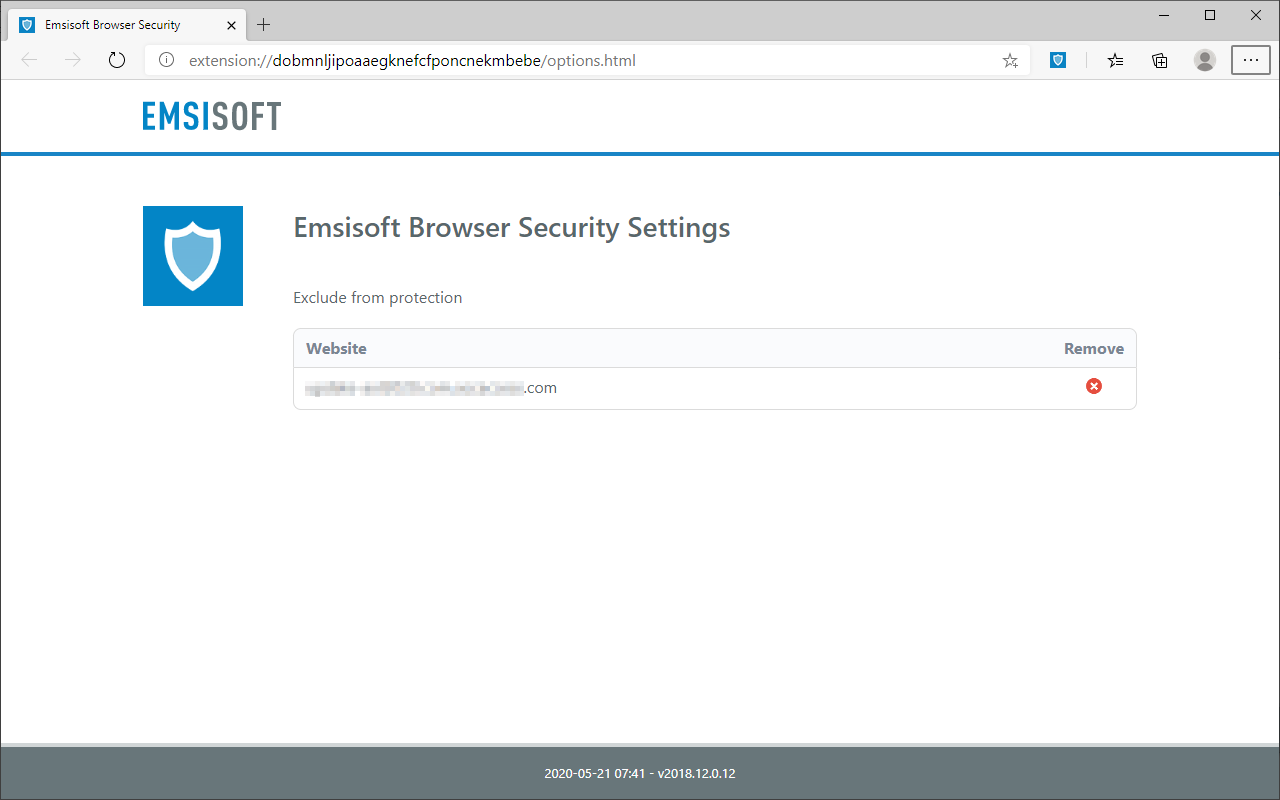Refresh the current page
The width and height of the screenshot is (1280, 800).
(x=117, y=61)
